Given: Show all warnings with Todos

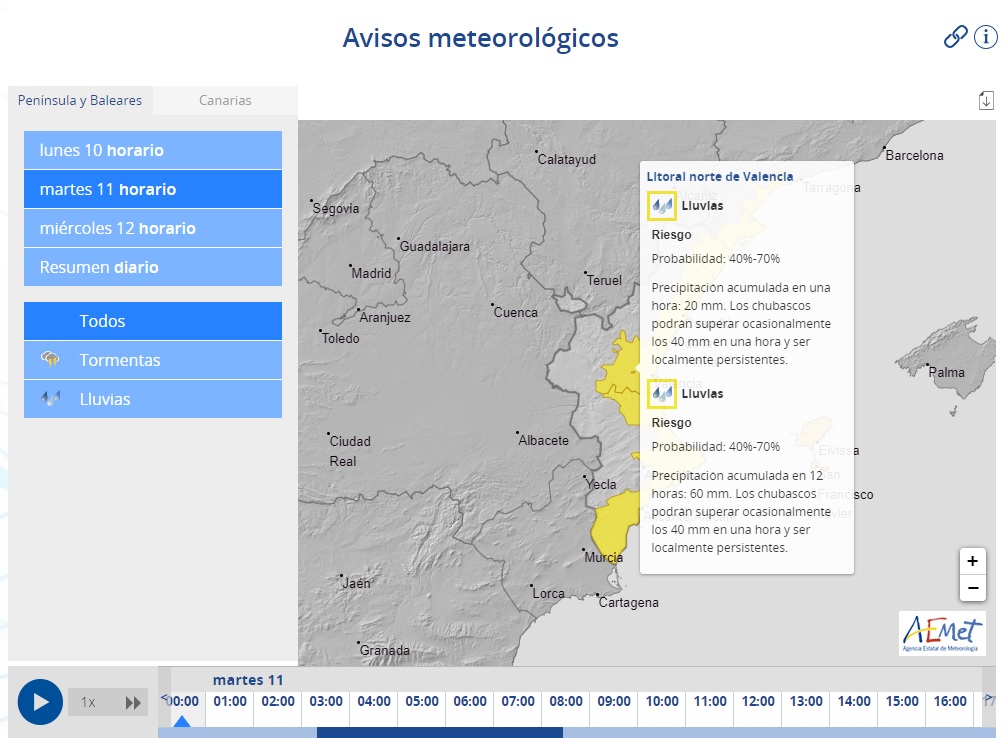Looking at the screenshot, I should 153,321.
